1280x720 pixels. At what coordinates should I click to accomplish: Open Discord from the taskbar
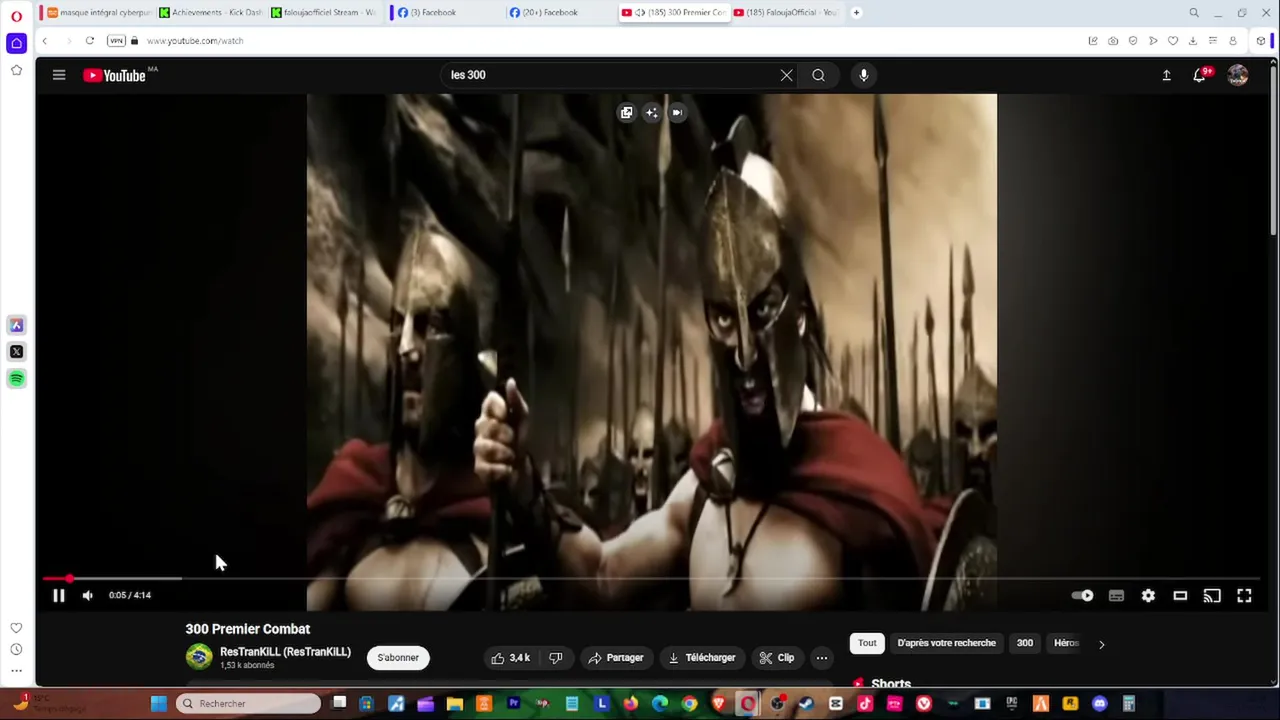point(1100,704)
